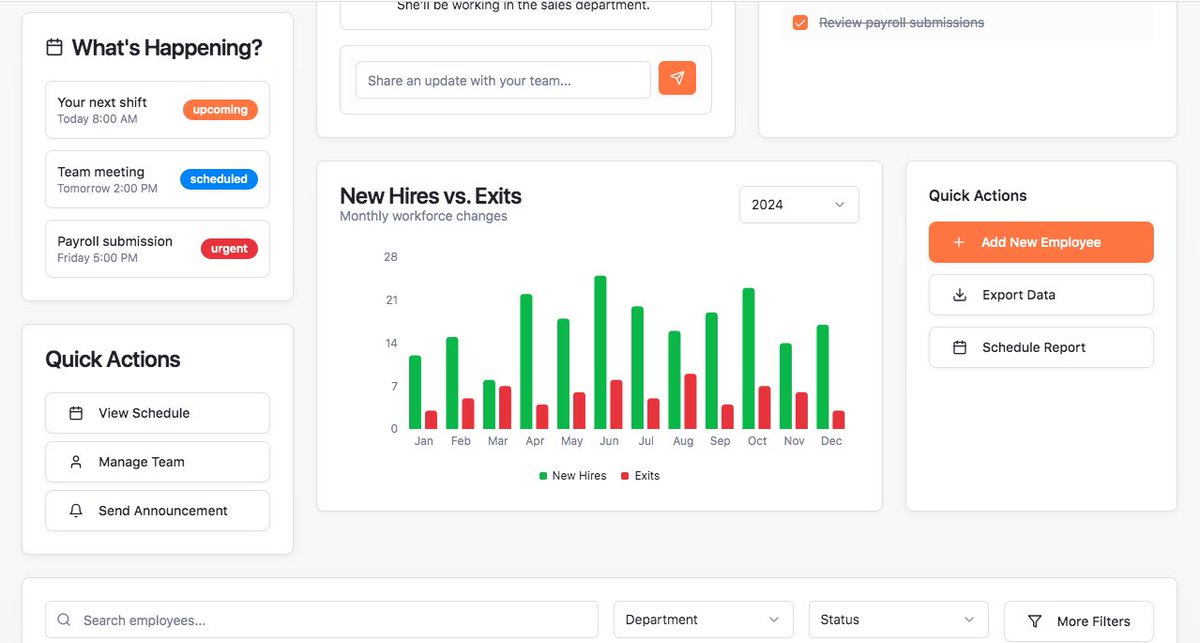This screenshot has width=1200, height=643.
Task: Click the person icon on Manage Team
Action: point(75,462)
